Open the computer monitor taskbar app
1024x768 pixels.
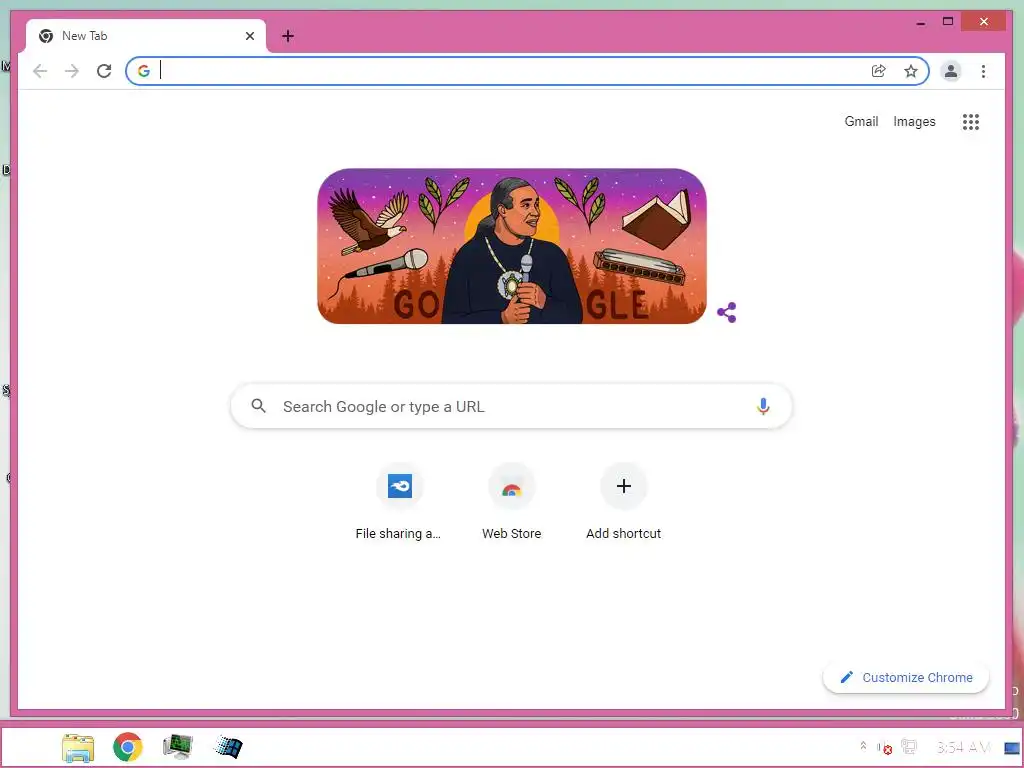pyautogui.click(x=178, y=747)
